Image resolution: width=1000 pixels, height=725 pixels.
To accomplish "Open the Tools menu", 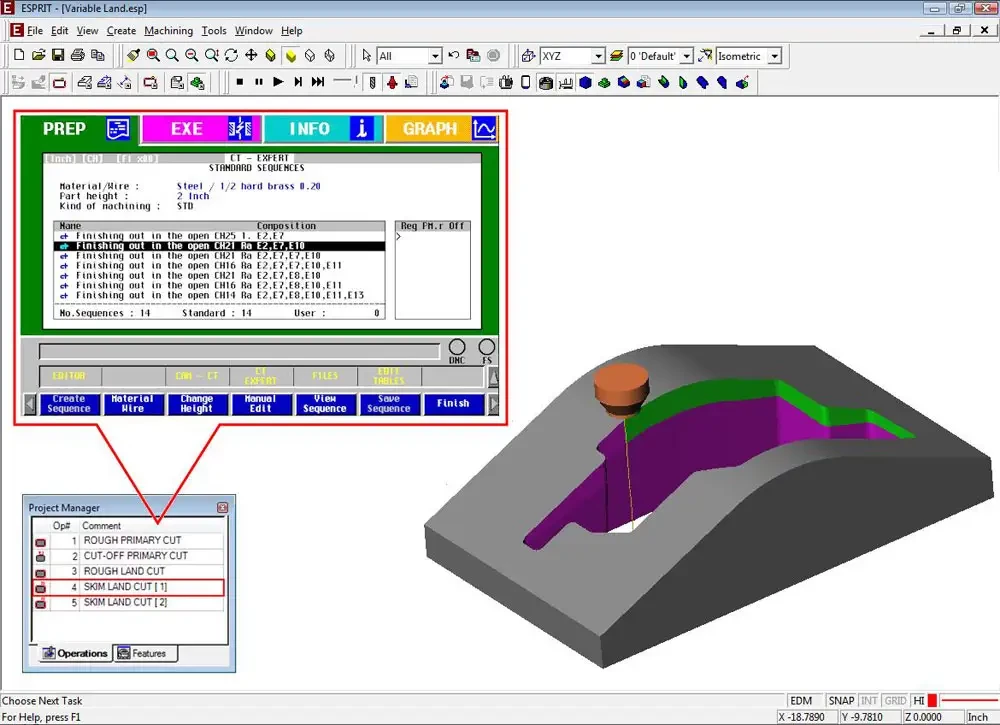I will click(x=214, y=31).
